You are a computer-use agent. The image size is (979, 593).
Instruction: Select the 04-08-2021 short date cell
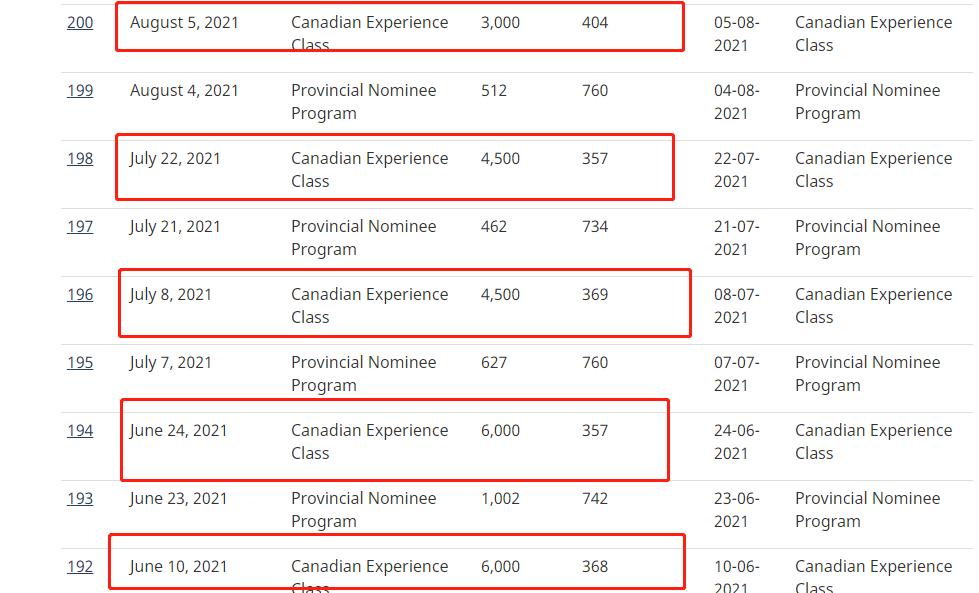(737, 101)
